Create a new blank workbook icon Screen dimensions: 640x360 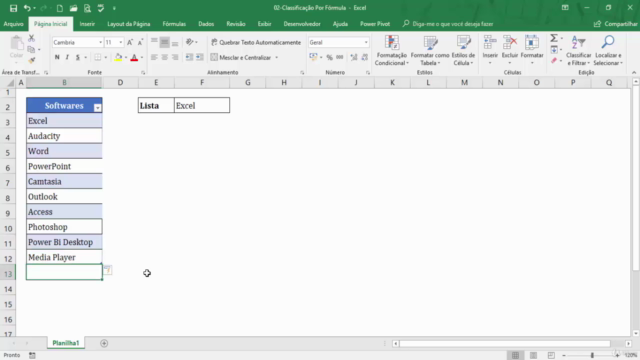coord(60,8)
